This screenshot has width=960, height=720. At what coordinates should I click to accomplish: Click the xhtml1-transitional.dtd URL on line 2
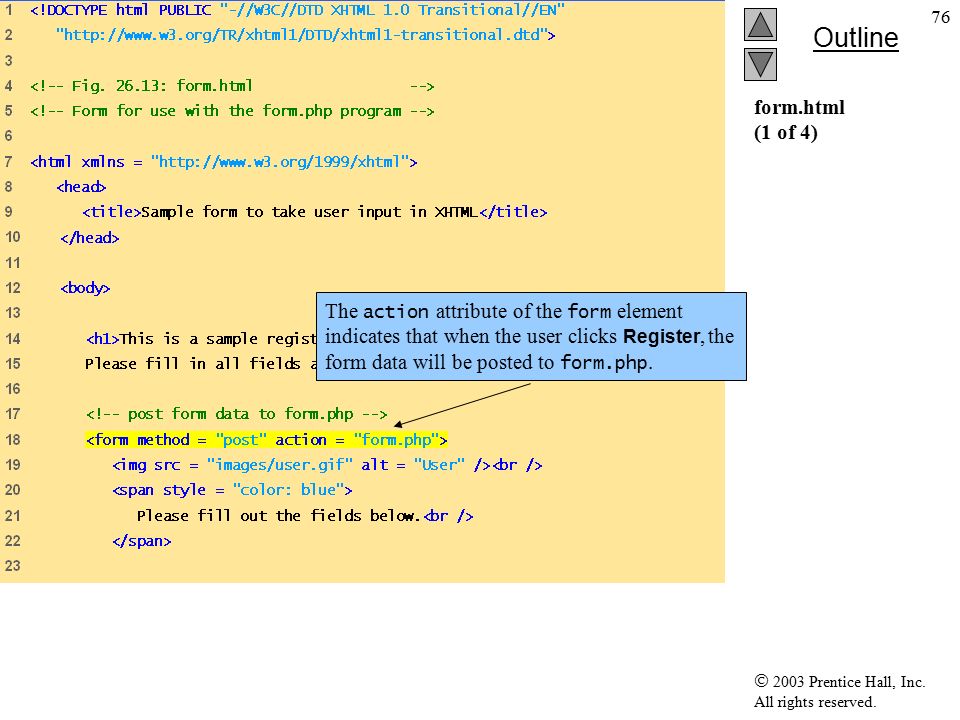click(x=306, y=35)
